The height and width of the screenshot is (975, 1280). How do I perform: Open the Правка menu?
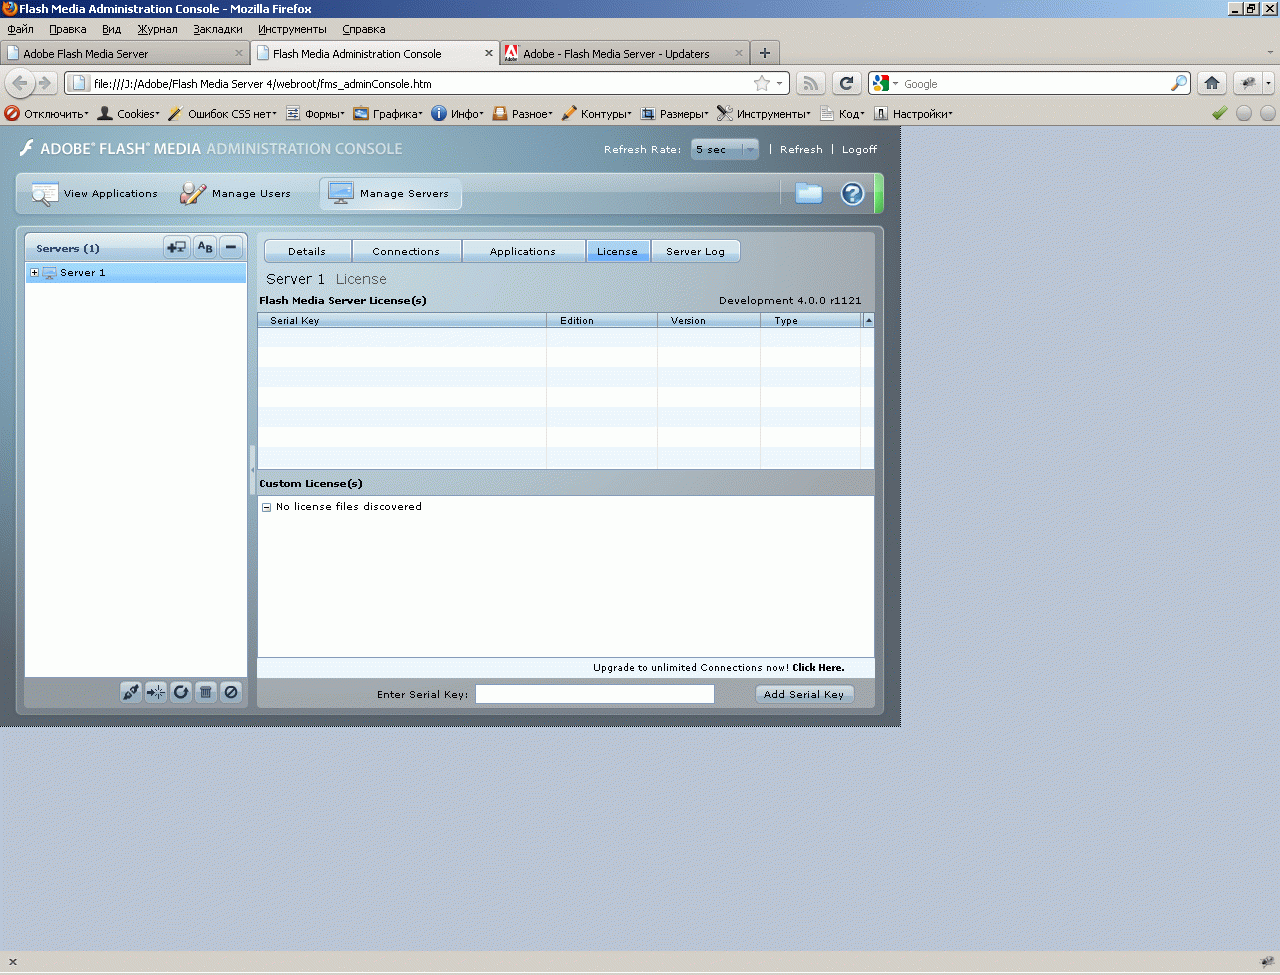68,29
